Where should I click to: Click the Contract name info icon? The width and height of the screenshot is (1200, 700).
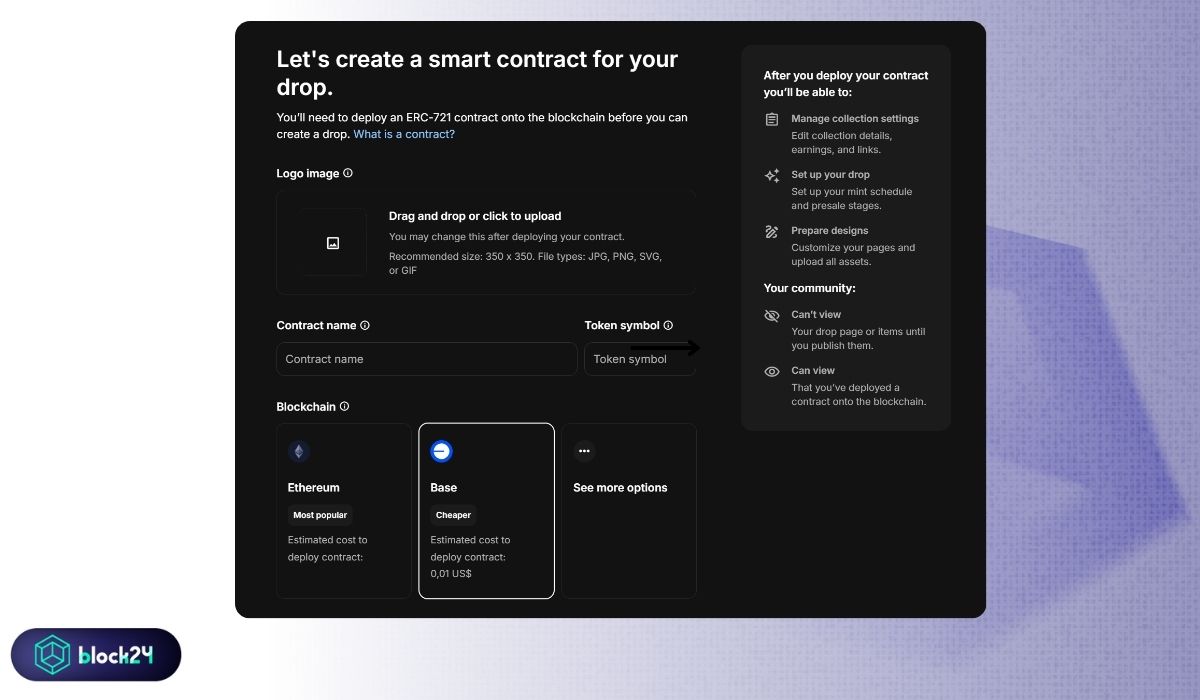coord(365,325)
